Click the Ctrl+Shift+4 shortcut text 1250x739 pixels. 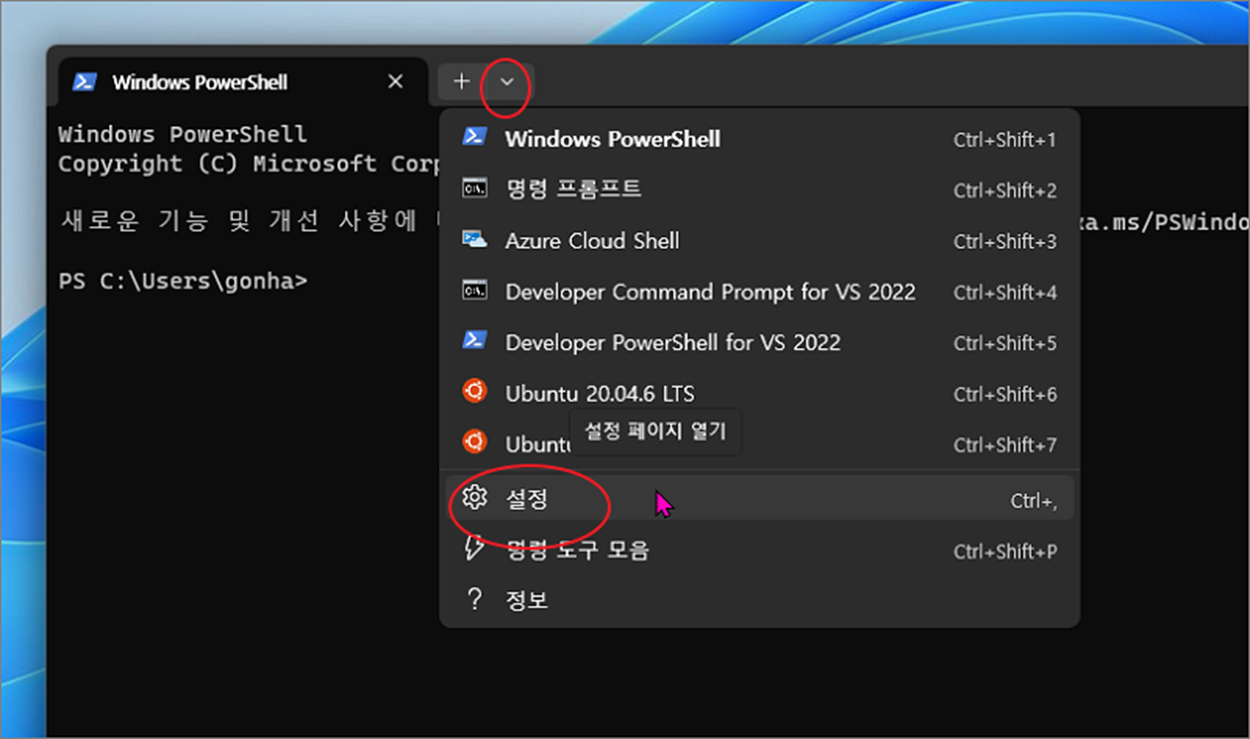1005,293
